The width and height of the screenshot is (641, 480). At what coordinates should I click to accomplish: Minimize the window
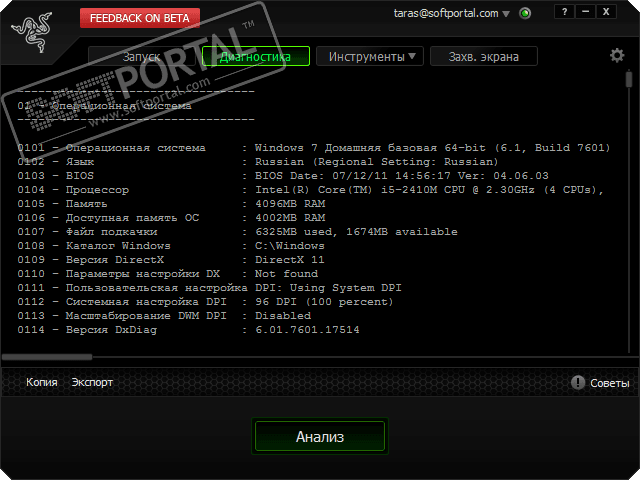[585, 12]
